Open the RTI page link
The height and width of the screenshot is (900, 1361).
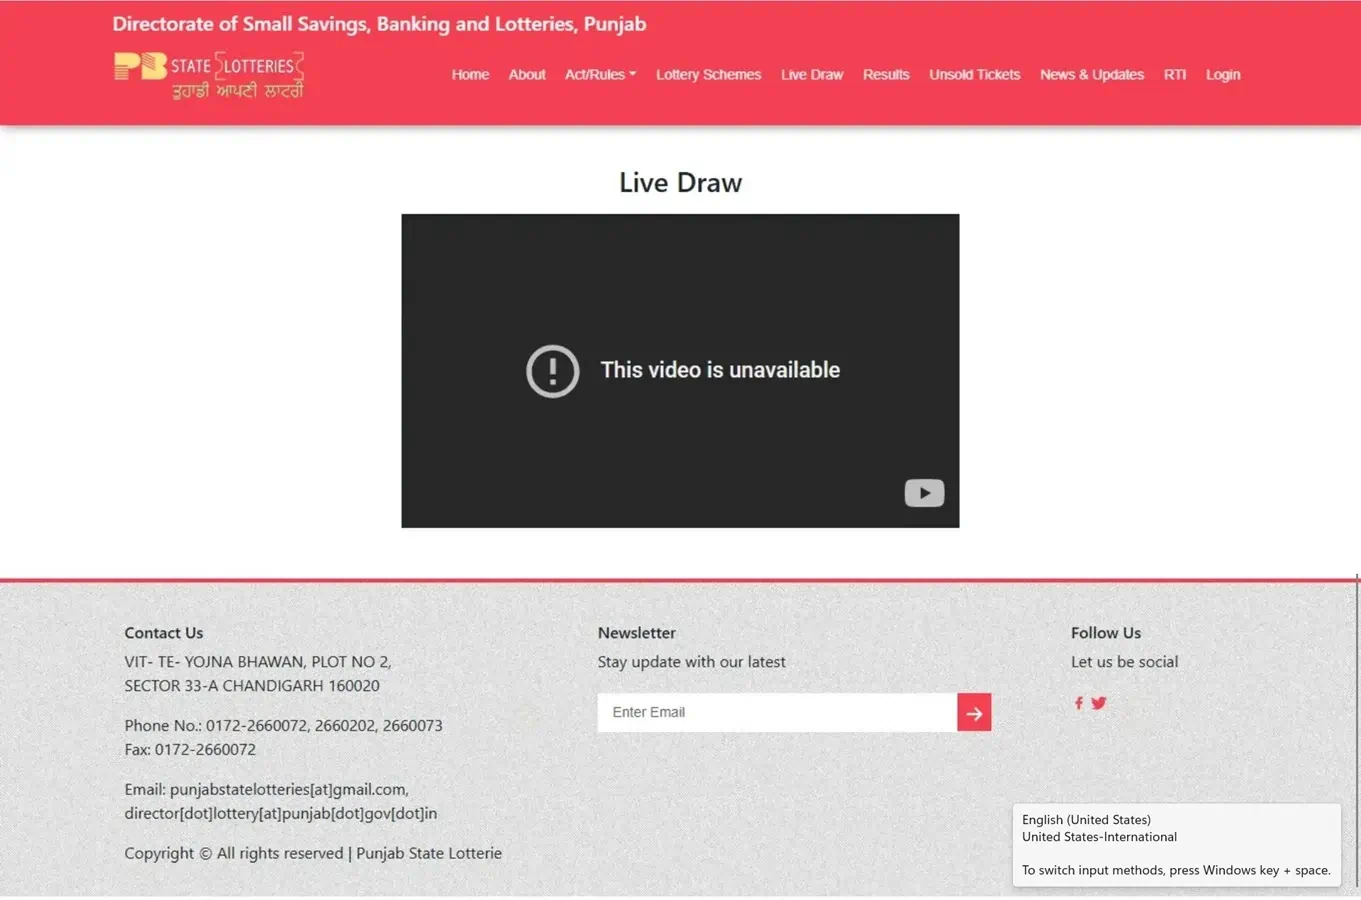tap(1175, 75)
